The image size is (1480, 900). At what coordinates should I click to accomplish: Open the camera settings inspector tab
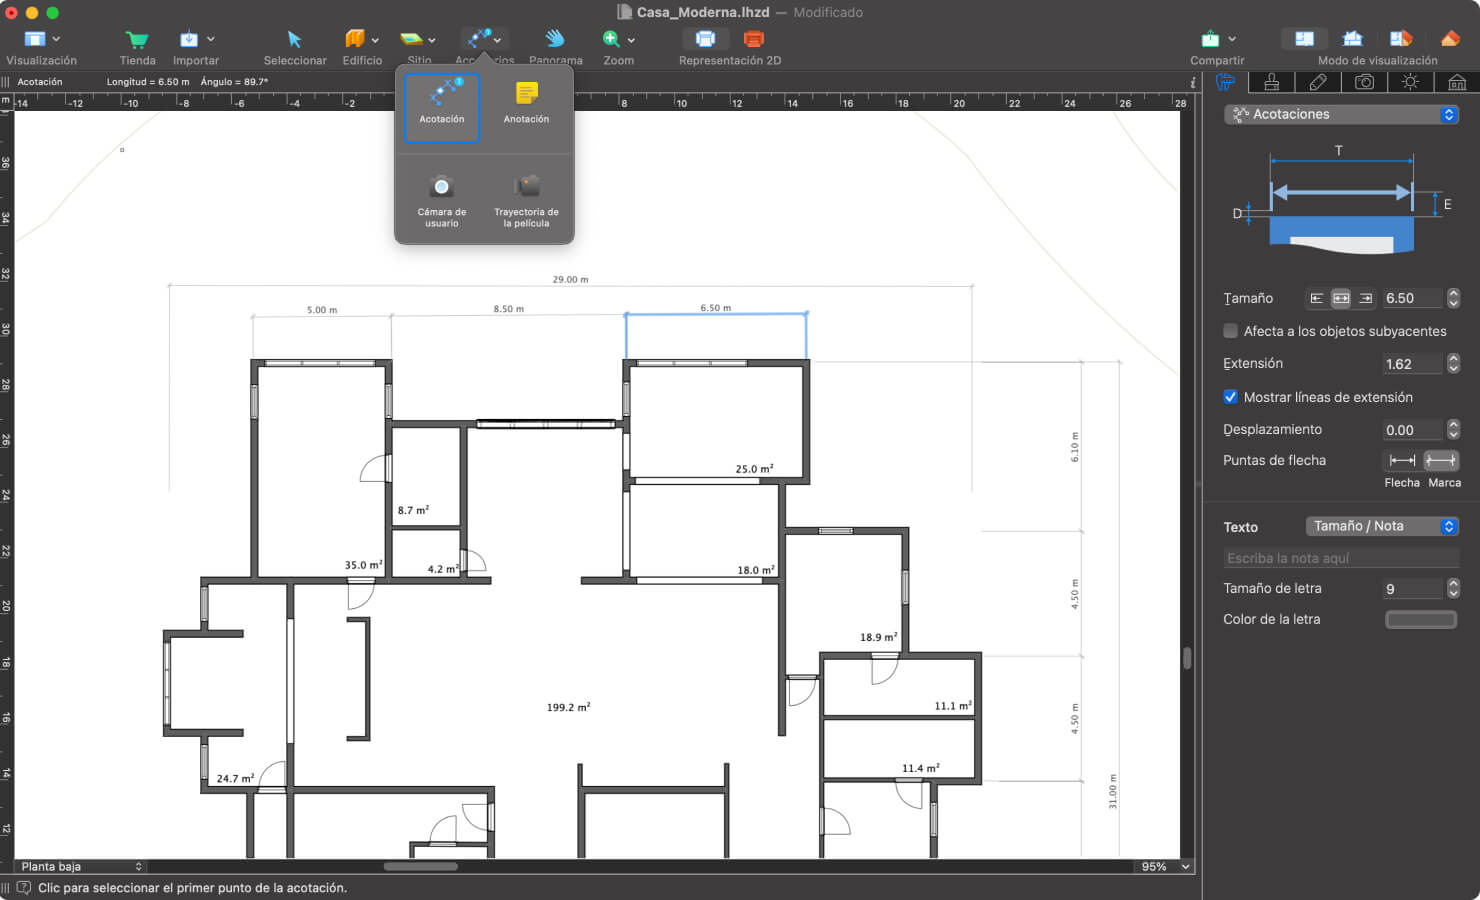[1364, 82]
